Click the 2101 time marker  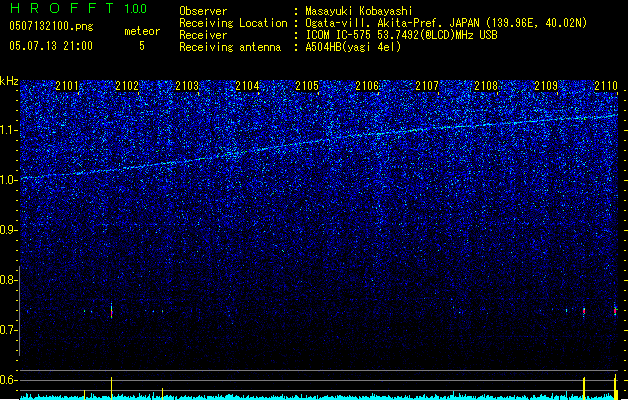pos(67,86)
